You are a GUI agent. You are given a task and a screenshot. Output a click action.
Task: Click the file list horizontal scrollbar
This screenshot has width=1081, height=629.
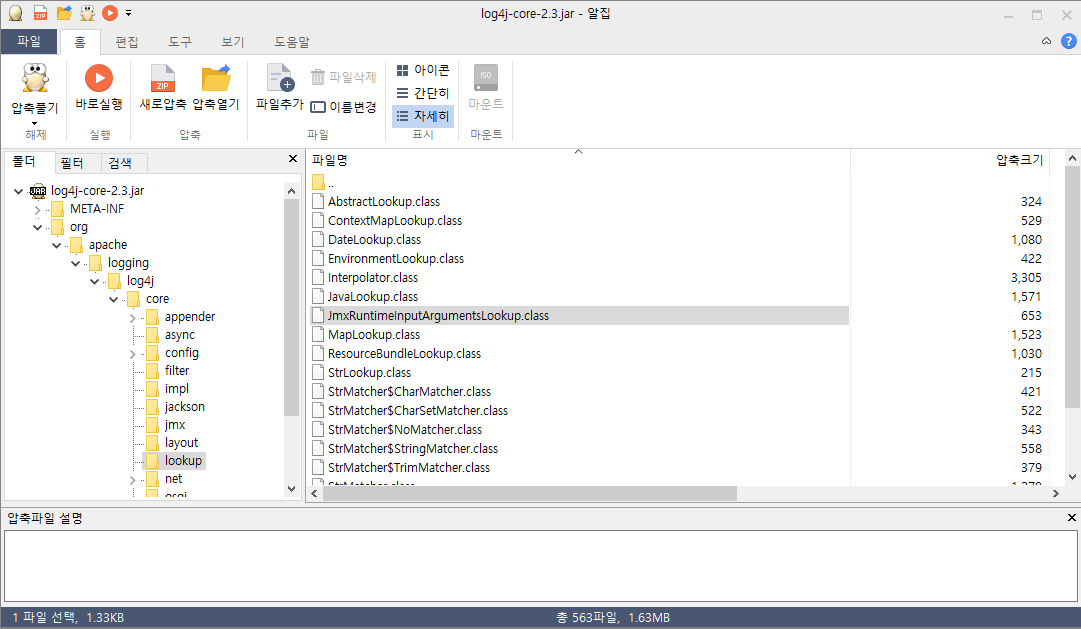pyautogui.click(x=529, y=494)
